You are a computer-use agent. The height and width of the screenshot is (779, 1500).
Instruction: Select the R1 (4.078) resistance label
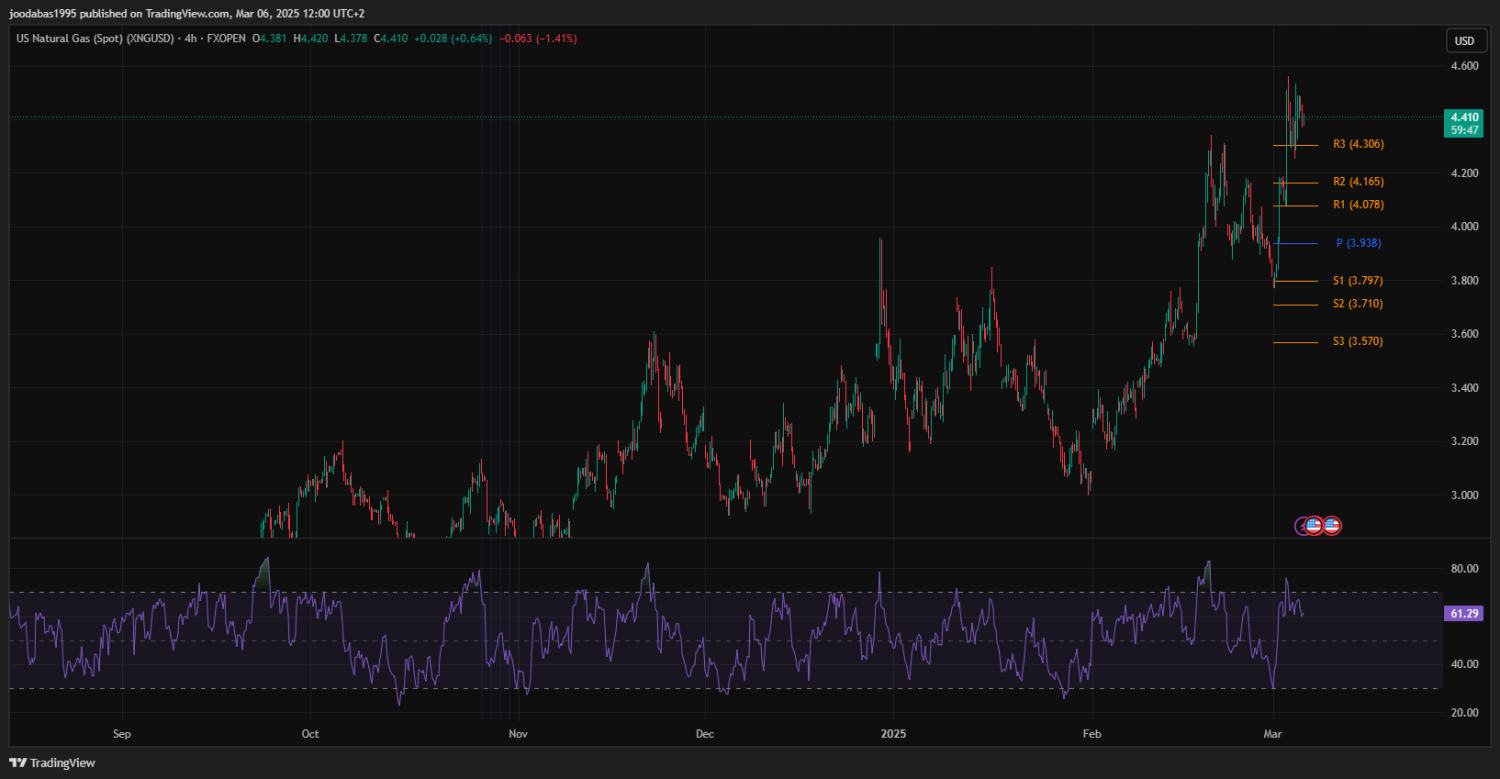1358,205
